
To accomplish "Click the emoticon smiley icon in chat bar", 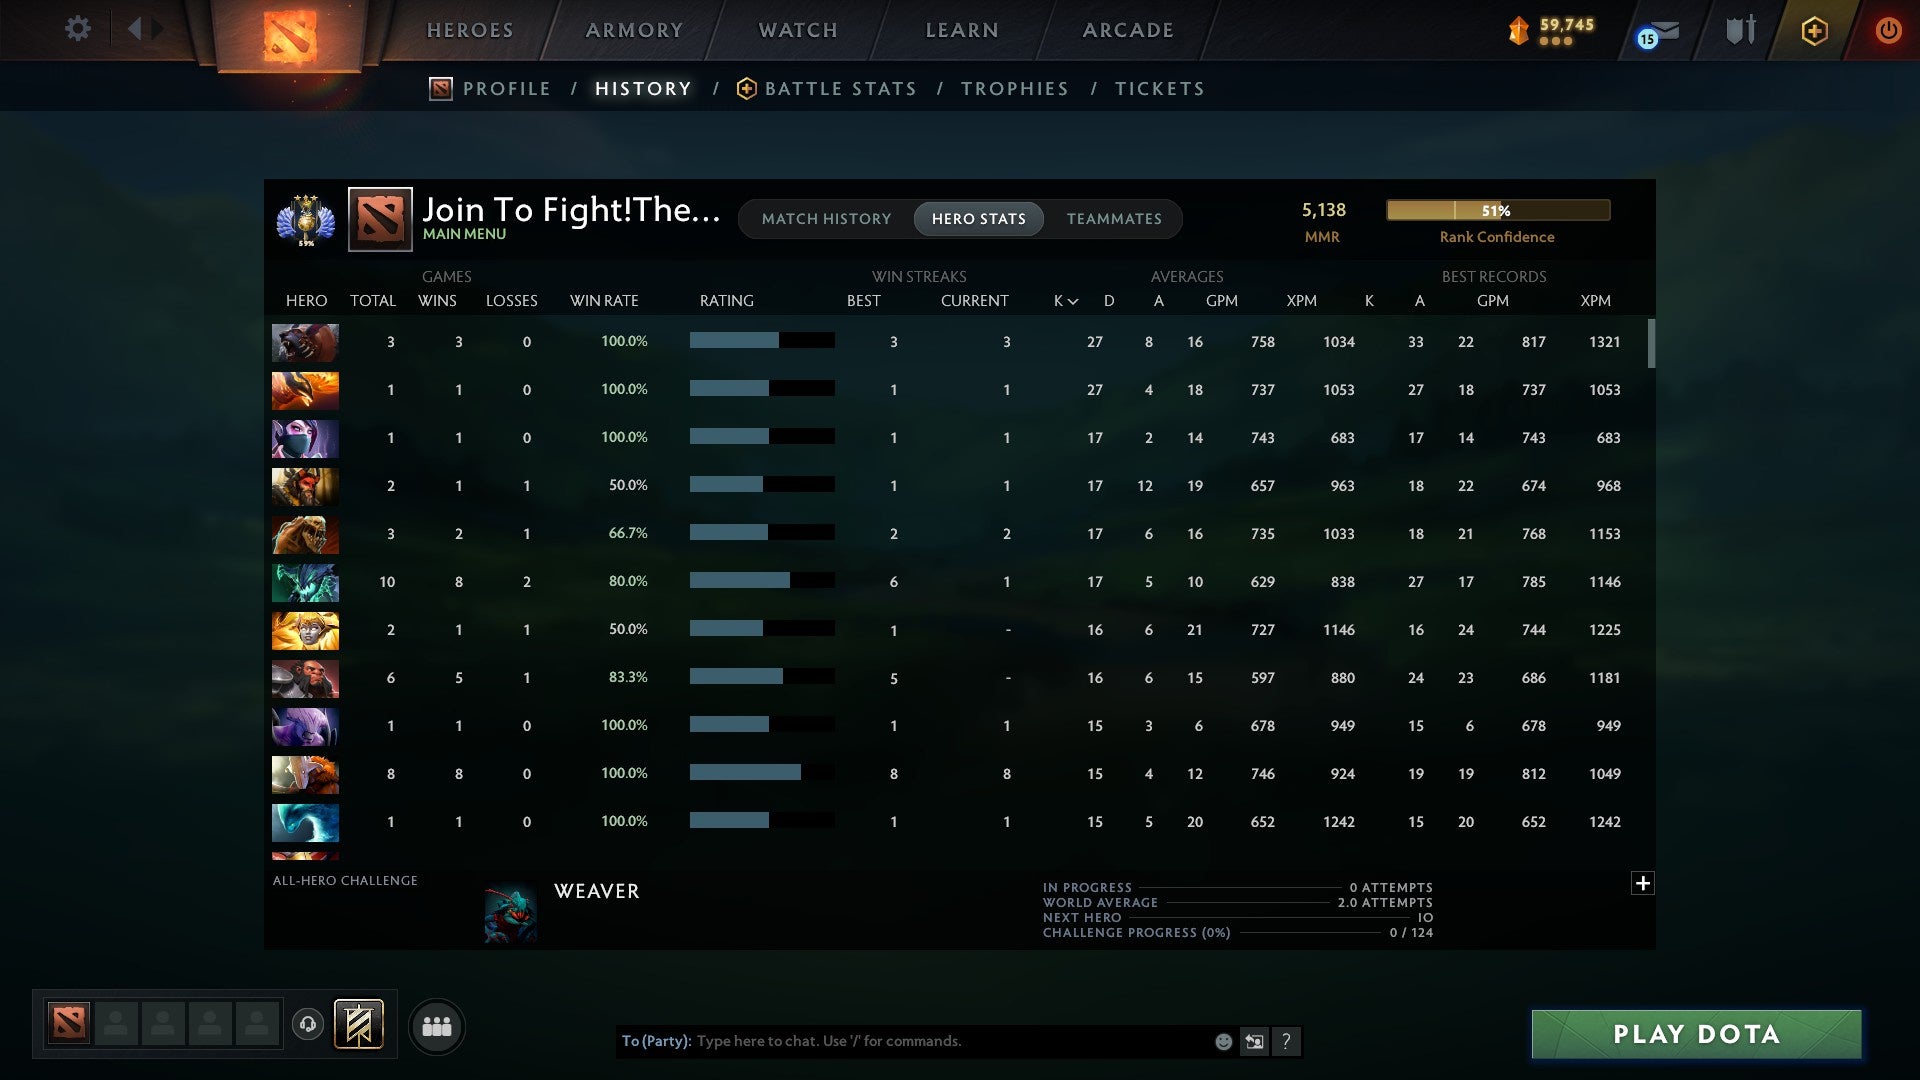I will 1222,1041.
